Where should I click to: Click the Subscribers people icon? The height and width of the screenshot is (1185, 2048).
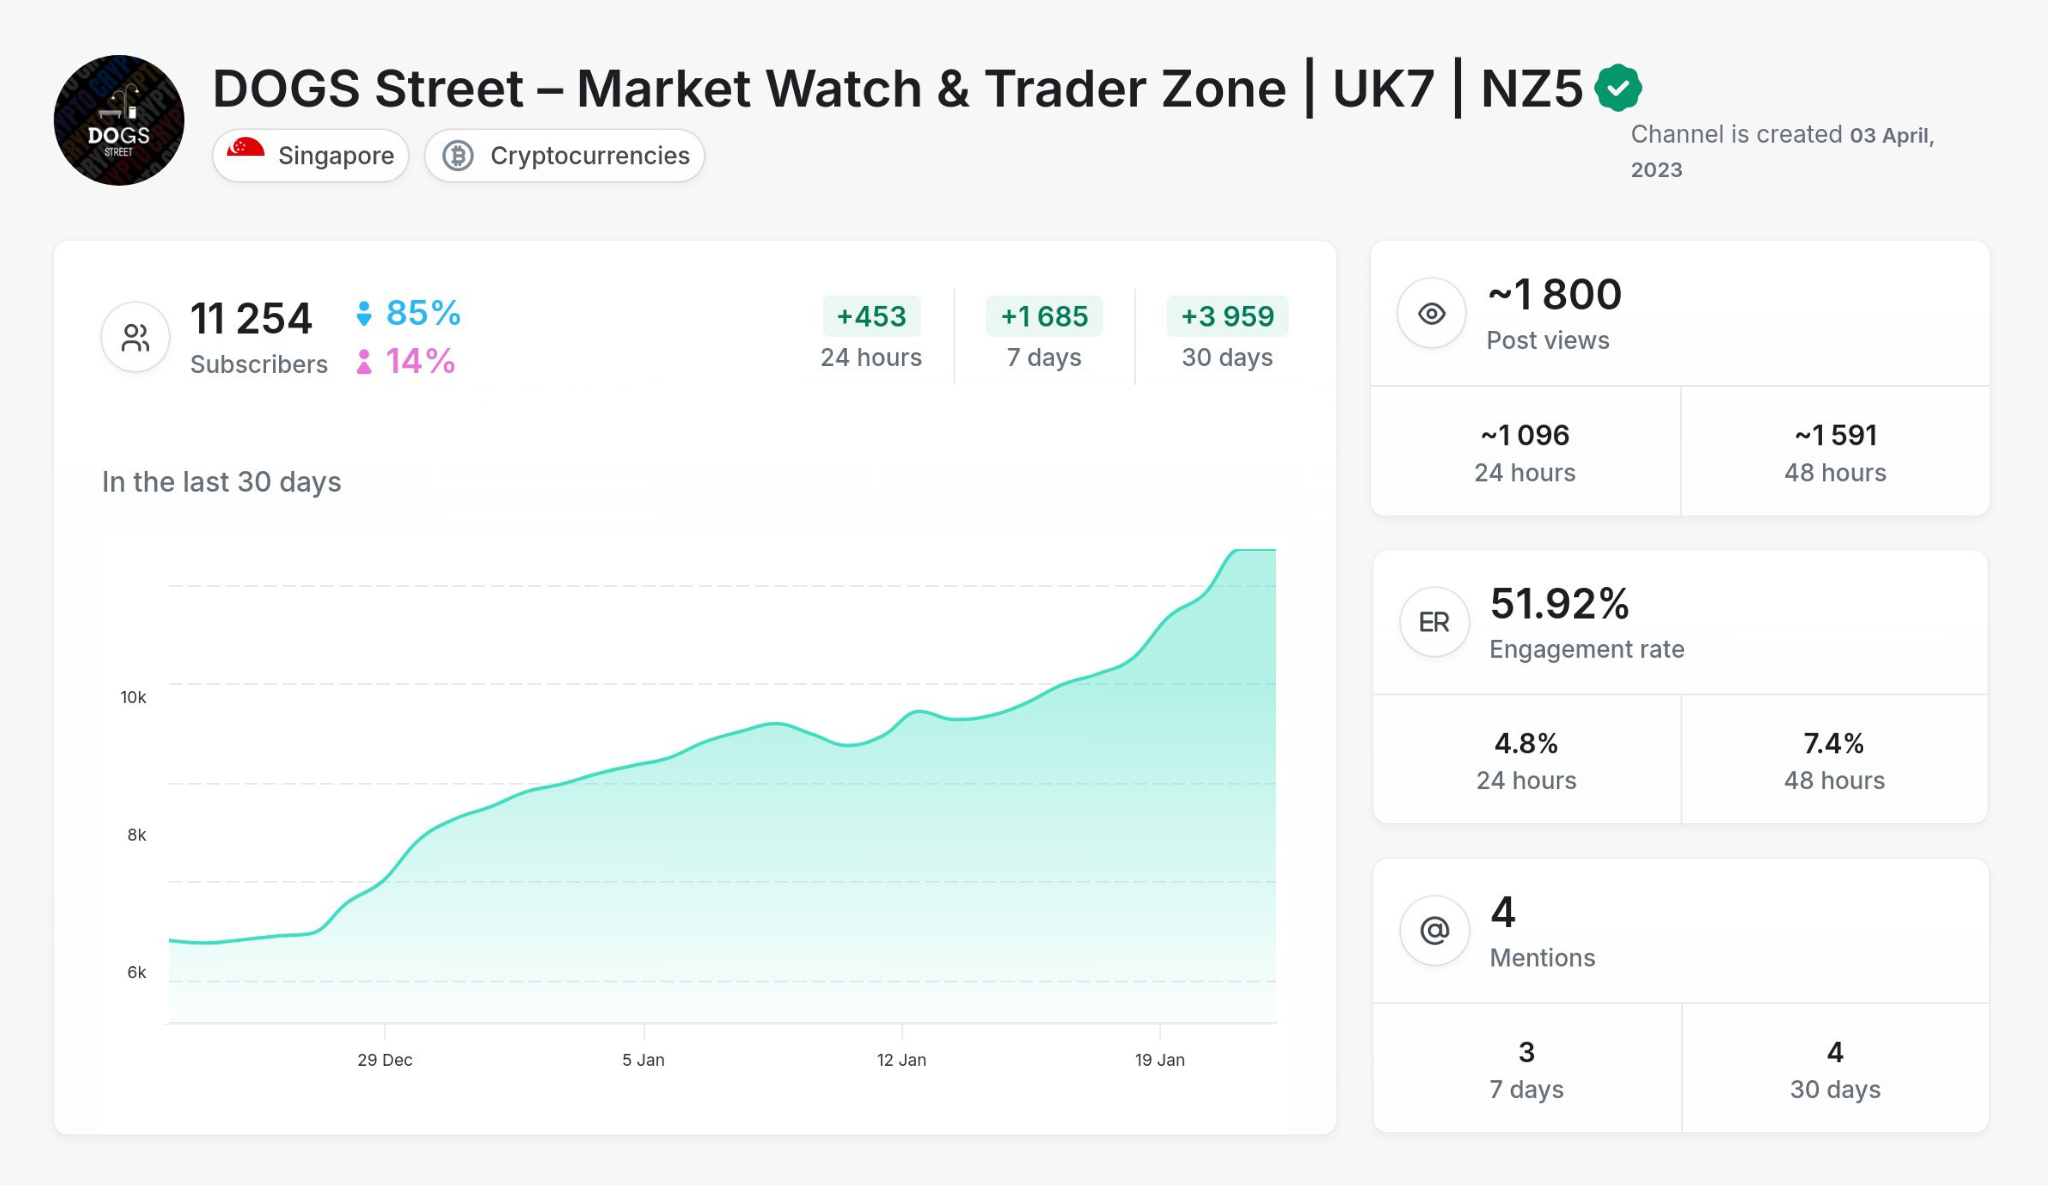135,337
